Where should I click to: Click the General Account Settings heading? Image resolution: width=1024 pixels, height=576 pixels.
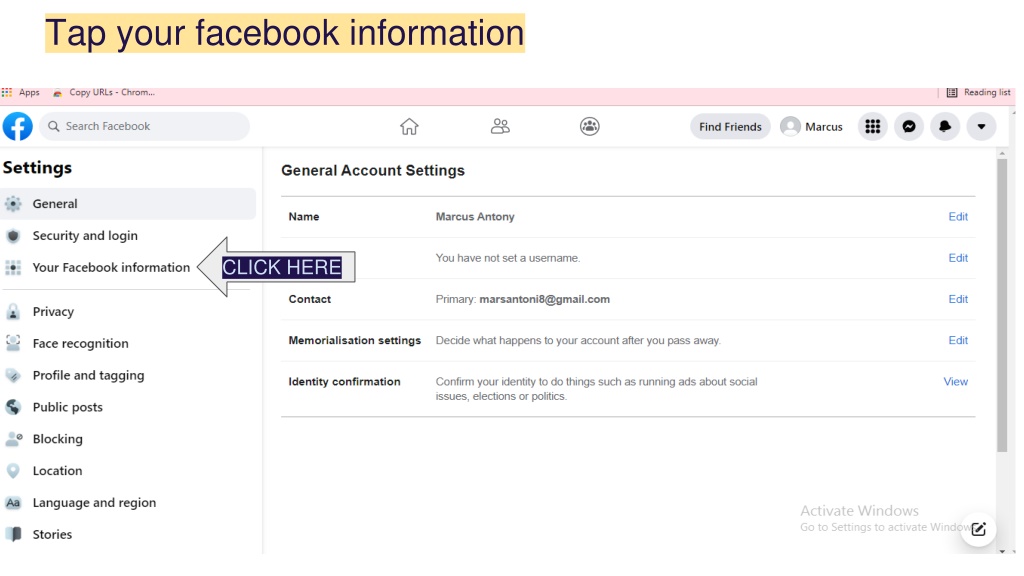373,170
